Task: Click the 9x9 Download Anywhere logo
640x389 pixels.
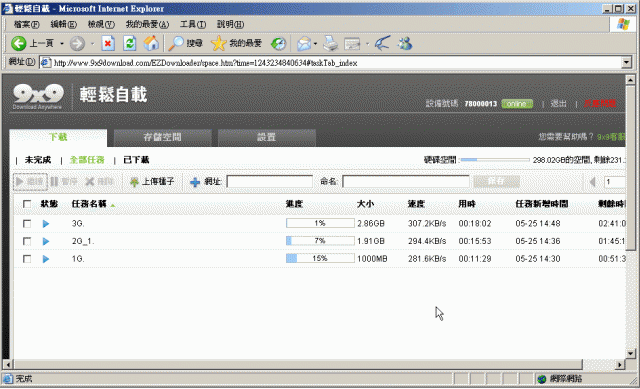Action: pyautogui.click(x=38, y=96)
